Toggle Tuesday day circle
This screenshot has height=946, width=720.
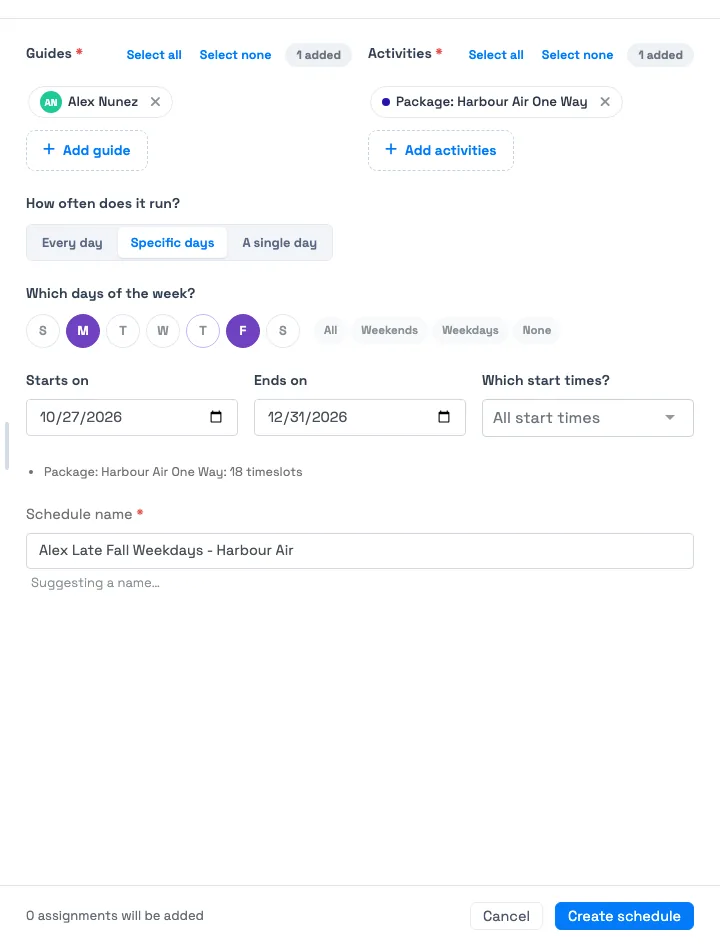[123, 331]
